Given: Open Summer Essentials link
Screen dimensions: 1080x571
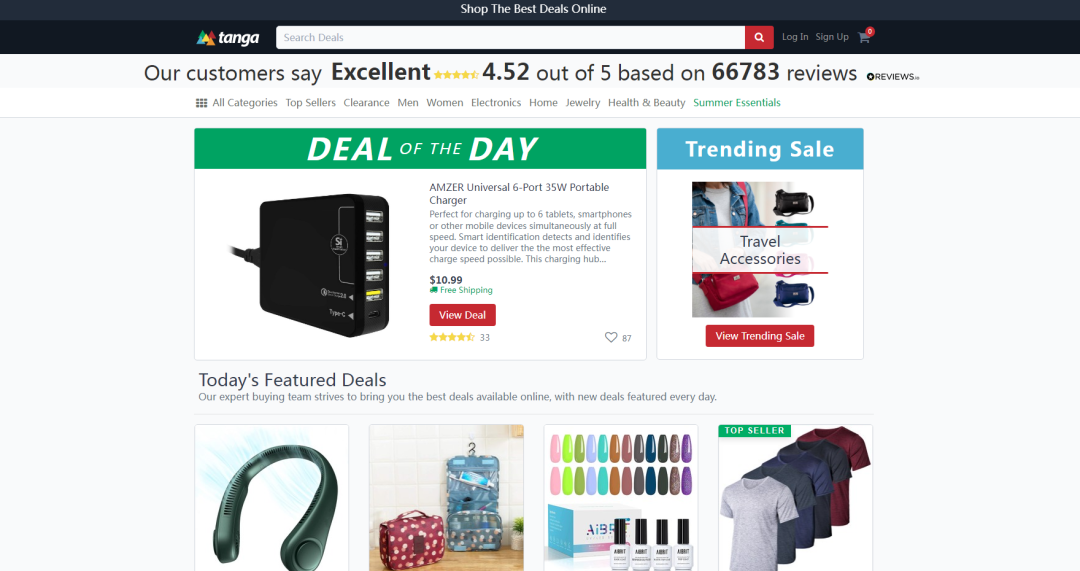Looking at the screenshot, I should click(736, 103).
